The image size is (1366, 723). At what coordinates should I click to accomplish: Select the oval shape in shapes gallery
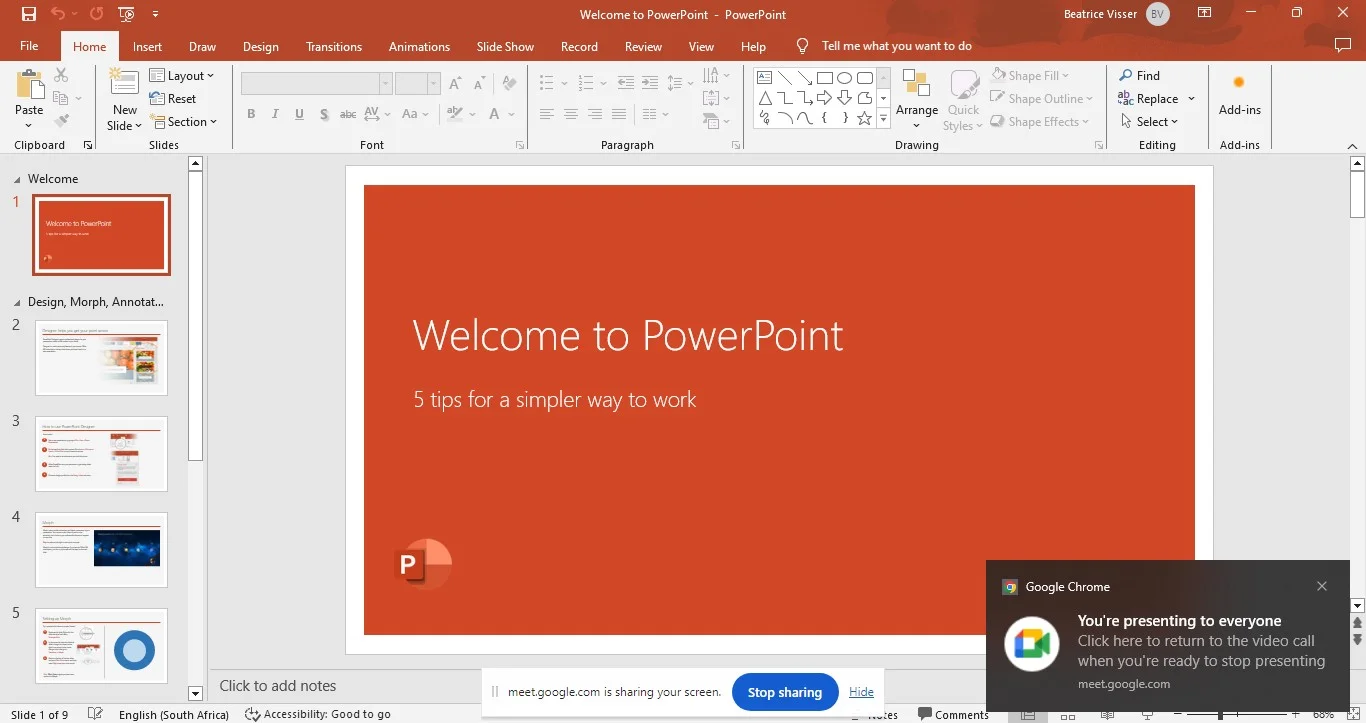click(x=845, y=78)
